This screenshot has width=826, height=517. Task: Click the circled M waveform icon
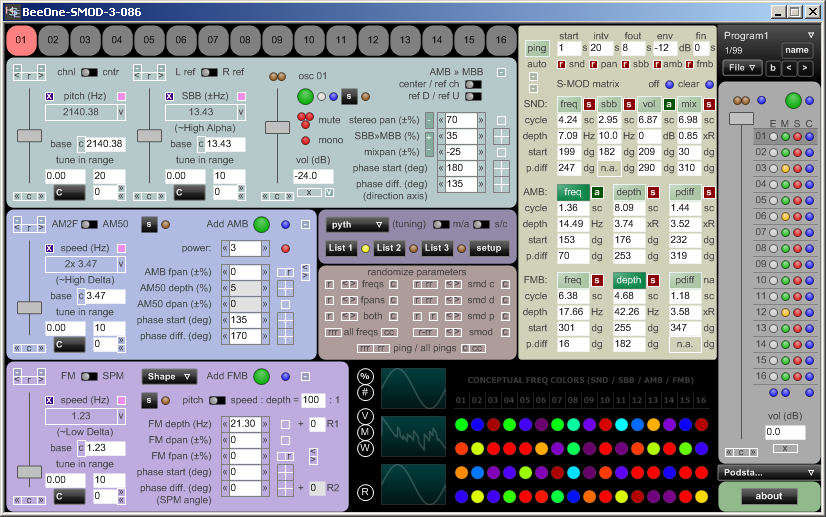(x=365, y=432)
